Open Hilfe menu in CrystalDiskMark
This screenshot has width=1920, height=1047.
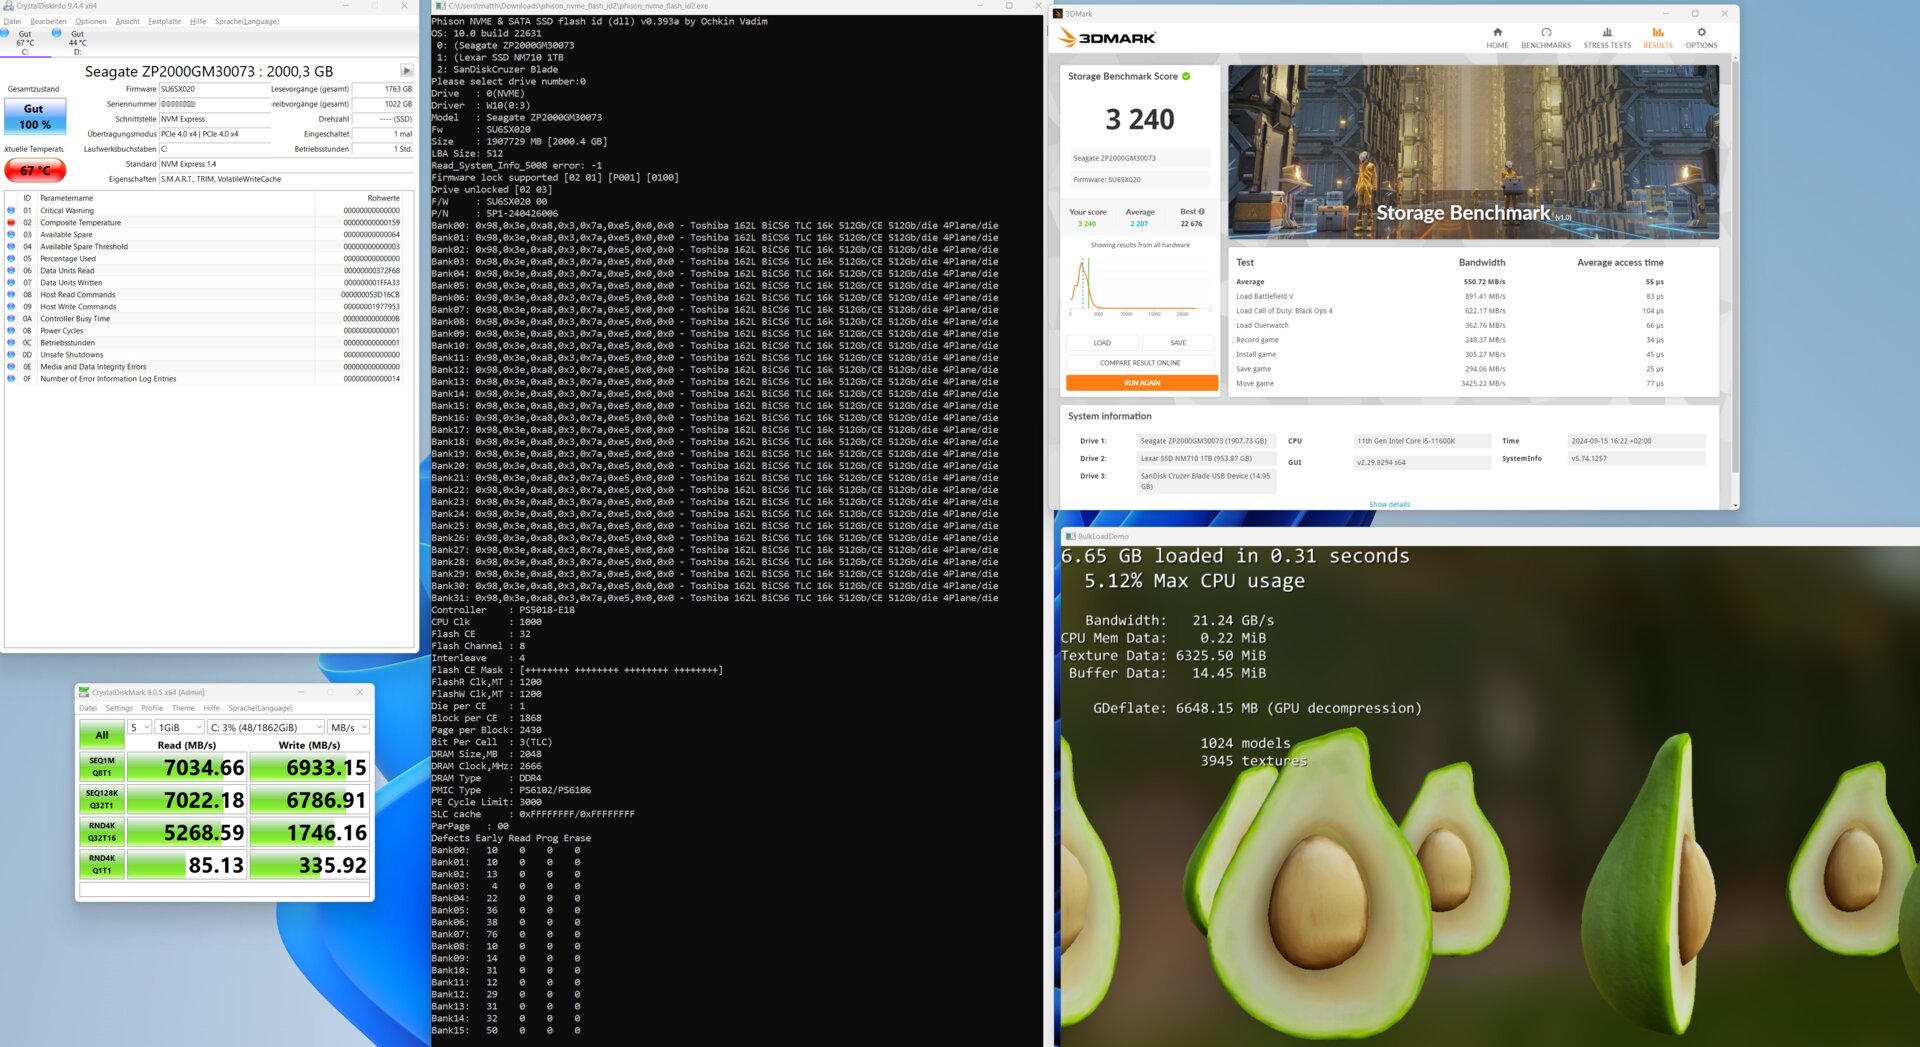coord(212,708)
